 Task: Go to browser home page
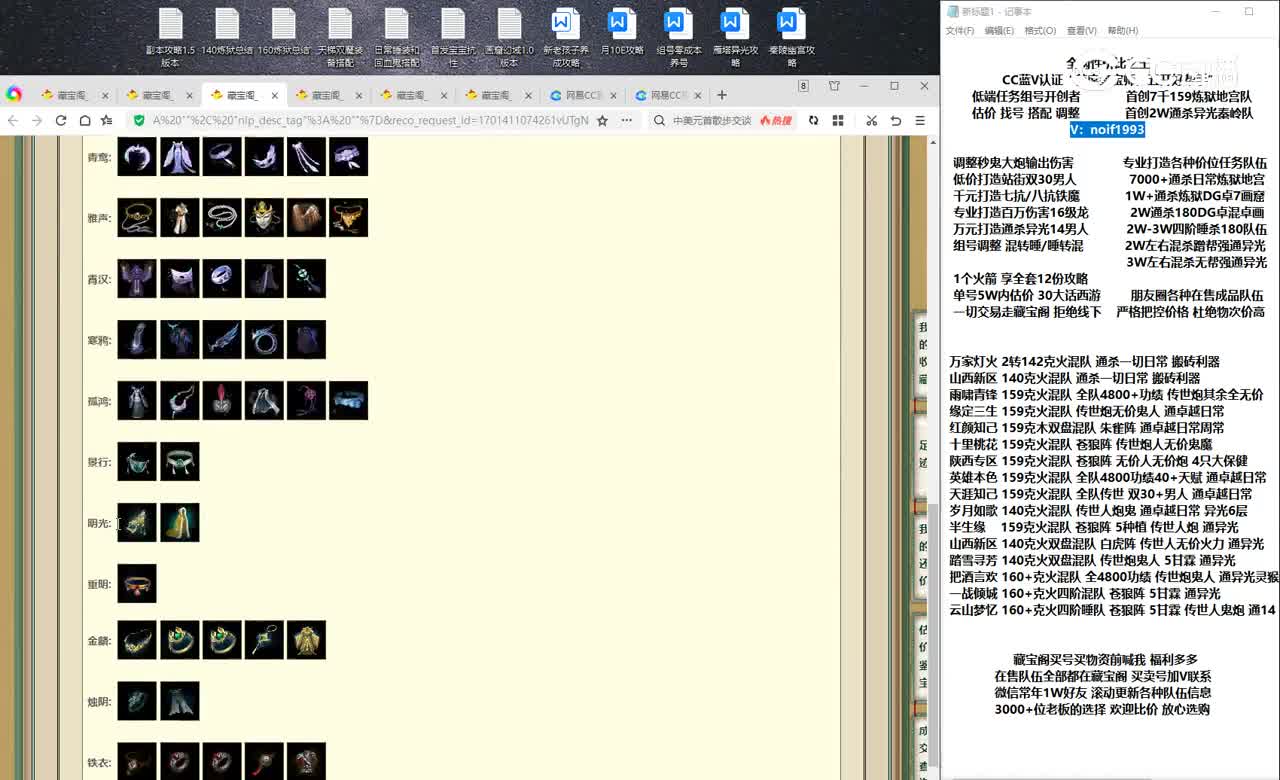pyautogui.click(x=85, y=120)
